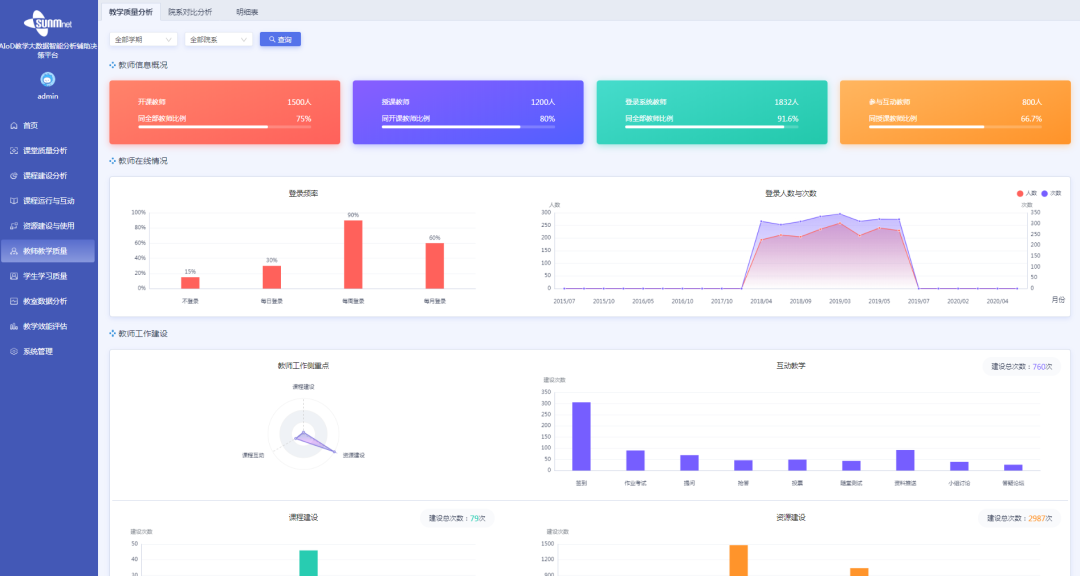
Task: Click the 系统管理 gear icon
Action: (x=14, y=351)
